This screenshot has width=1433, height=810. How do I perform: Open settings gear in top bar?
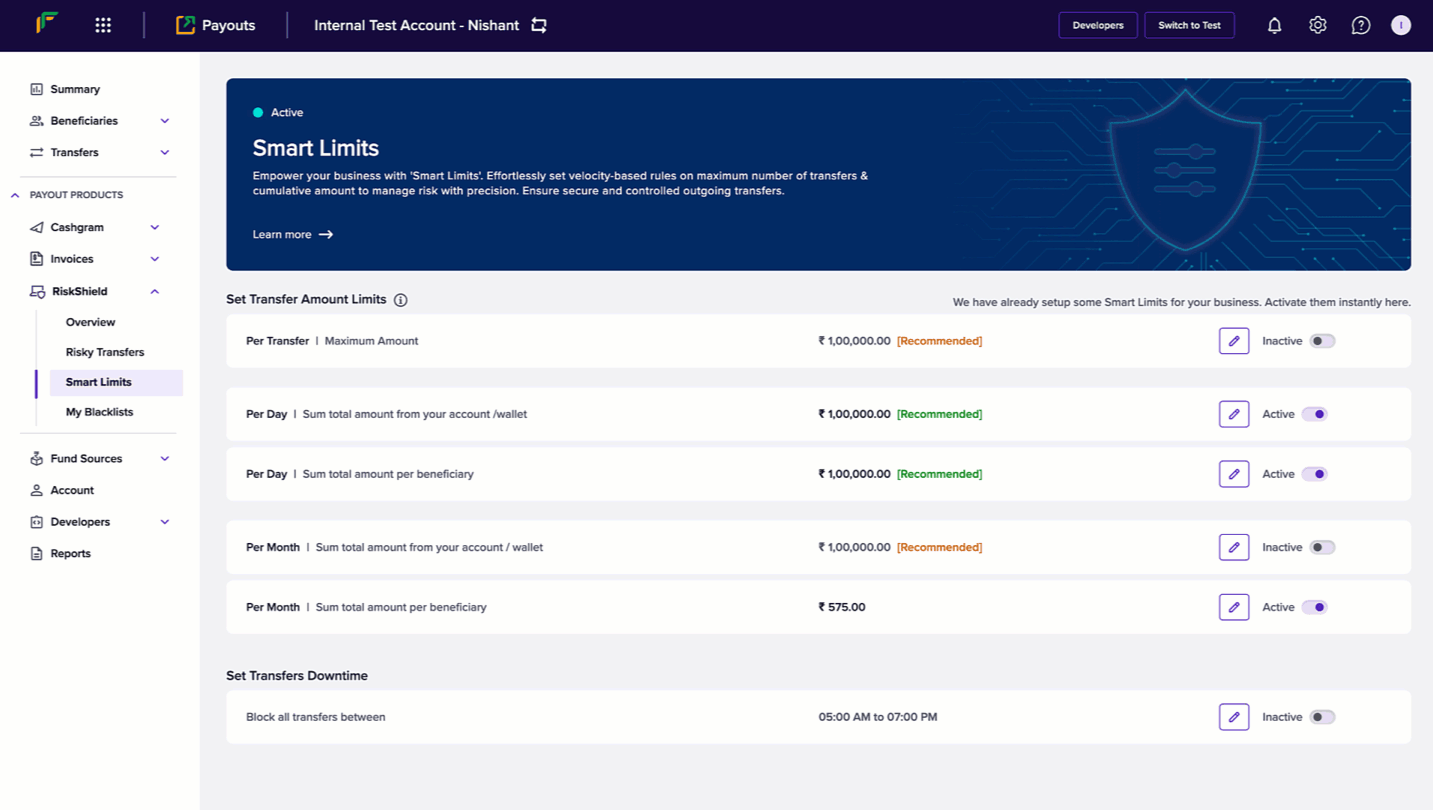(x=1318, y=25)
